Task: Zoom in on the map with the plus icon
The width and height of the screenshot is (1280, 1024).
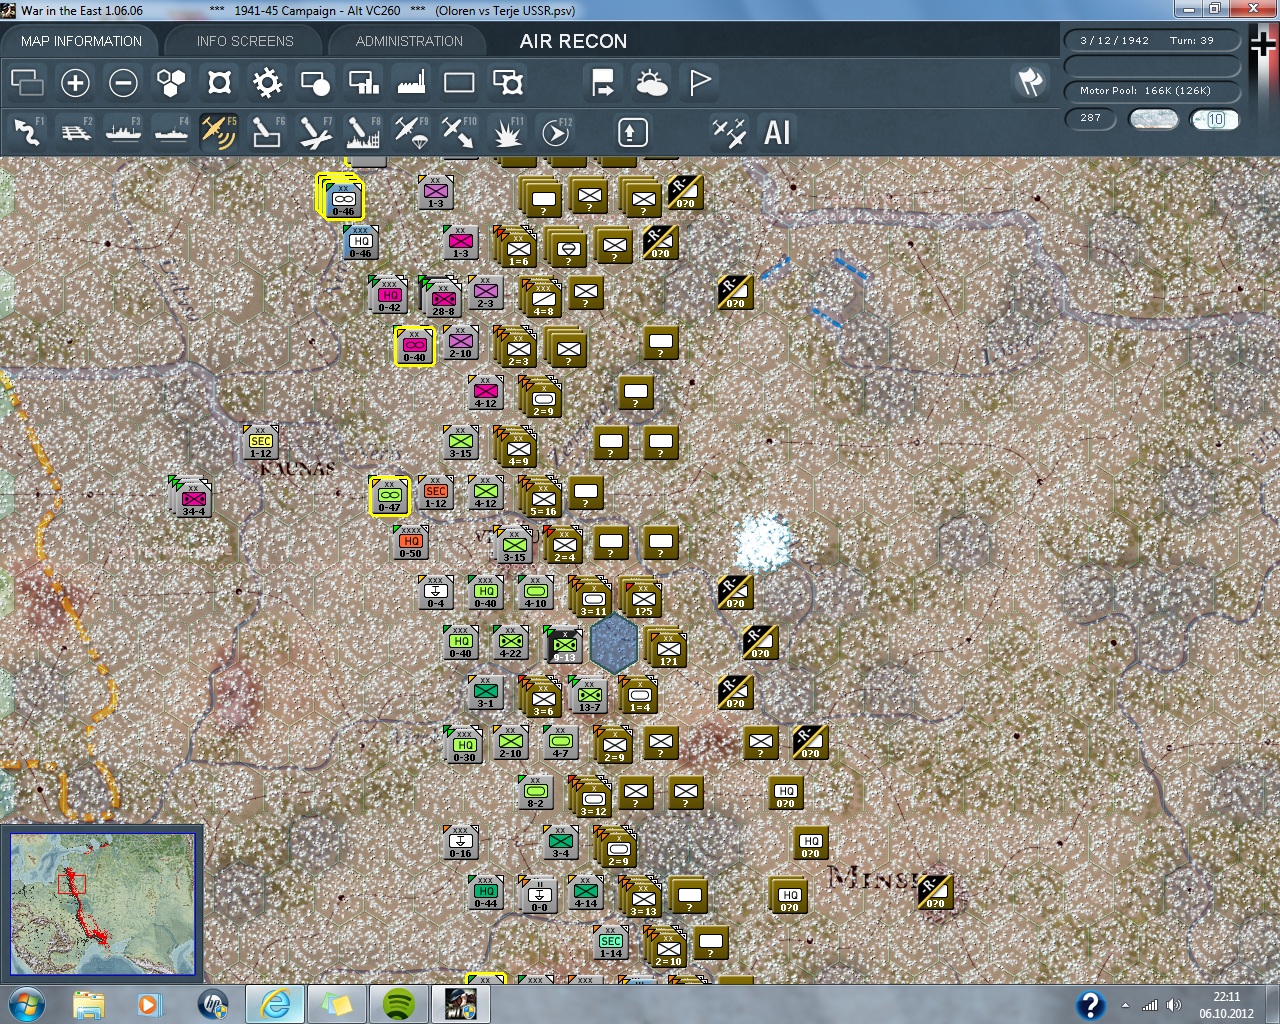Action: click(x=75, y=82)
